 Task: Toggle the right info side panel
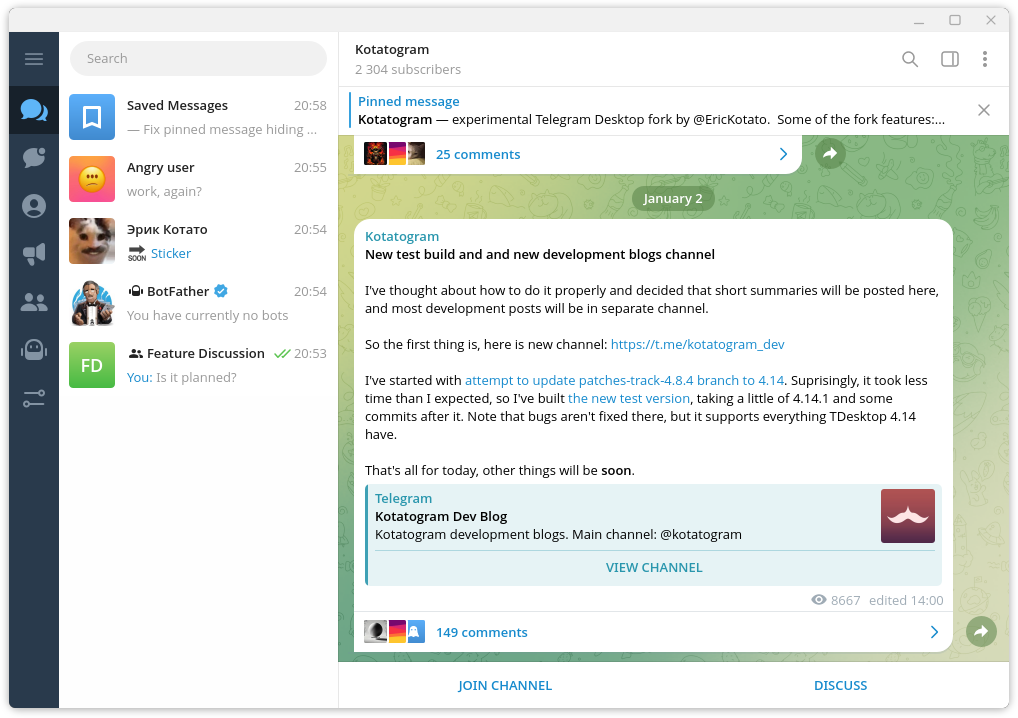click(950, 59)
